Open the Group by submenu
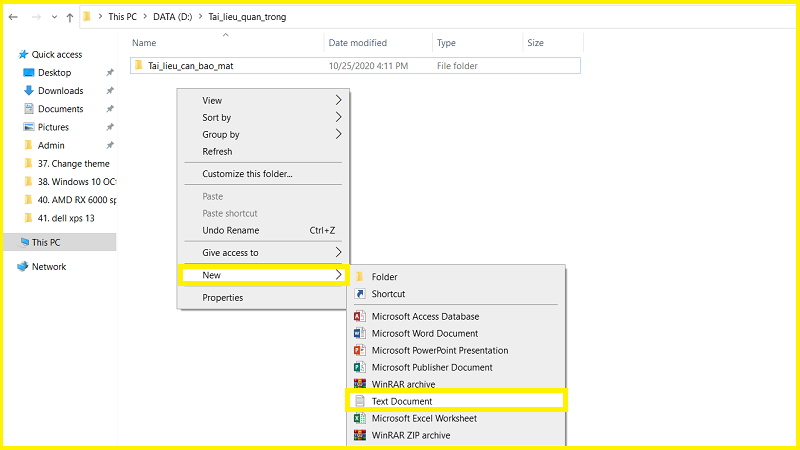 [x=263, y=135]
